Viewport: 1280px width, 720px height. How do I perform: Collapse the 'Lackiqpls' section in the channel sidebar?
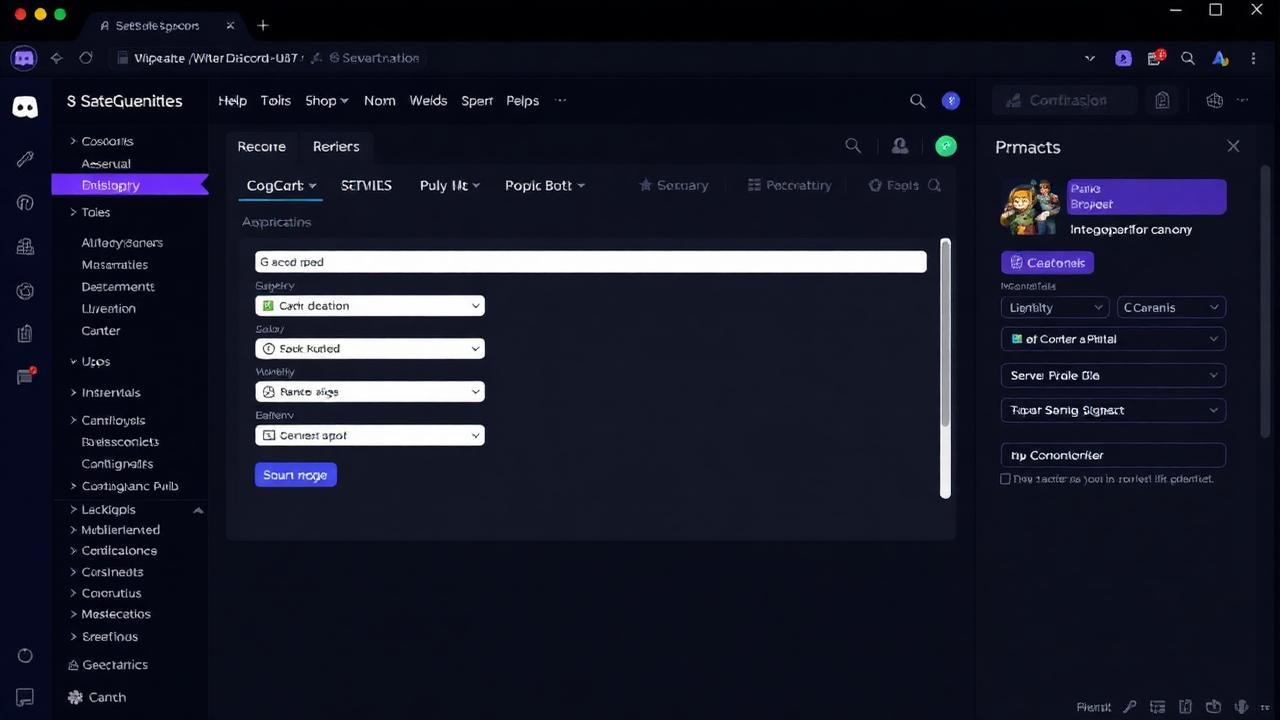(x=198, y=509)
